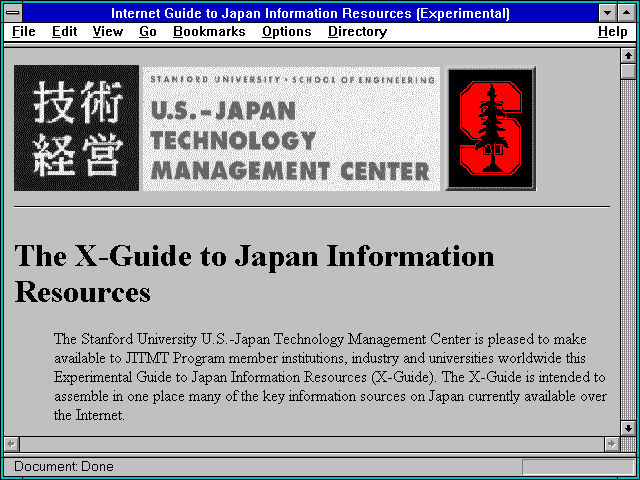Open the Edit menu
This screenshot has height=480, width=640.
click(64, 31)
